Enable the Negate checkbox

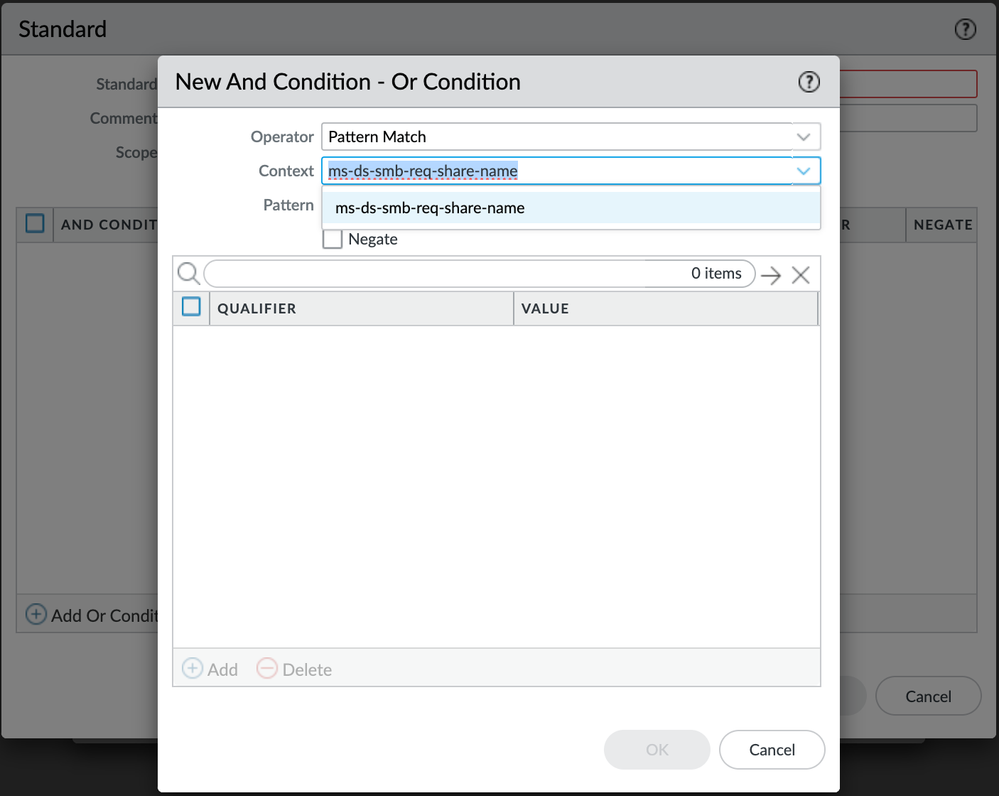pos(333,239)
